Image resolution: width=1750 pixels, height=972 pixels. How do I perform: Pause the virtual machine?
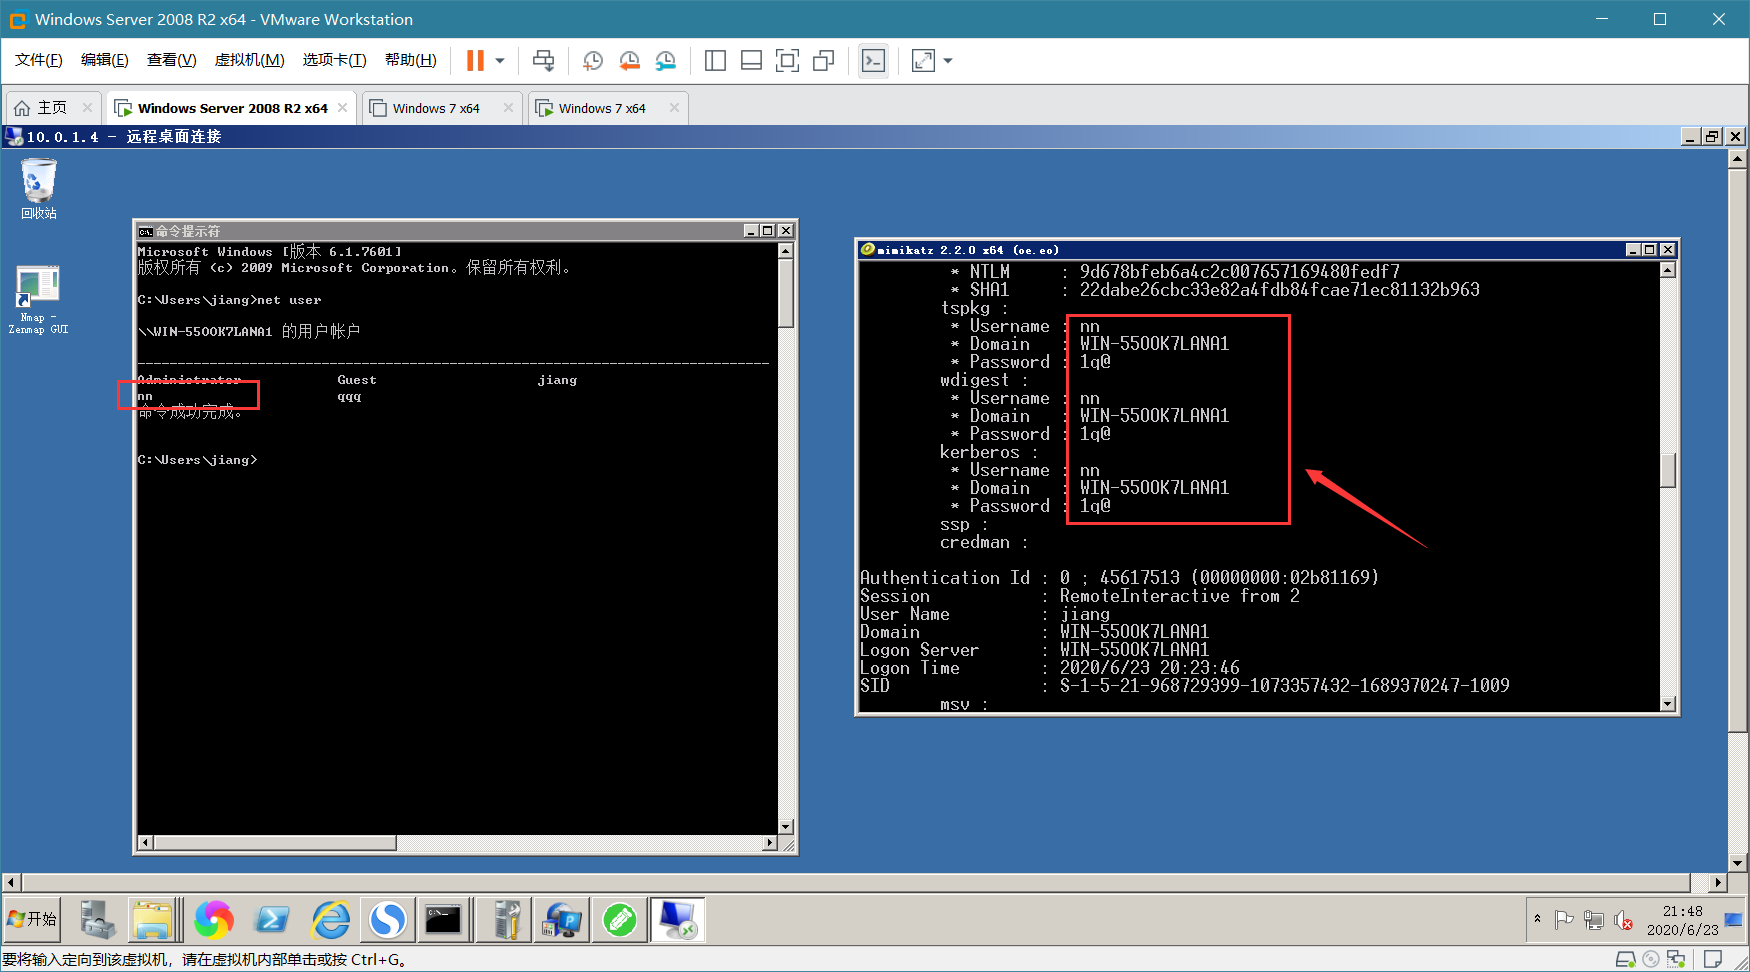(x=475, y=61)
